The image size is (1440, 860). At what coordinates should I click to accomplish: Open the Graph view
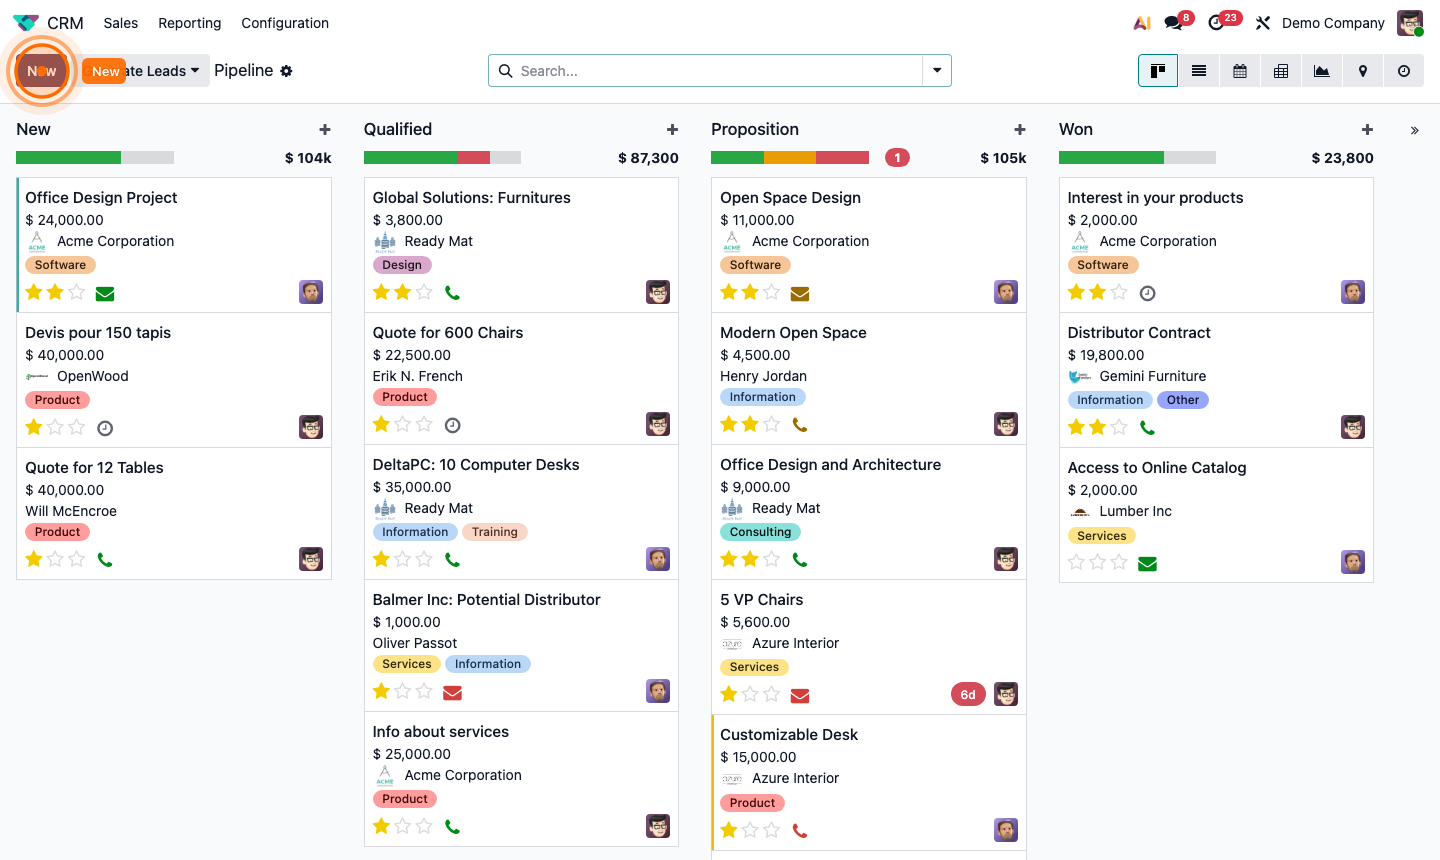[x=1321, y=71]
